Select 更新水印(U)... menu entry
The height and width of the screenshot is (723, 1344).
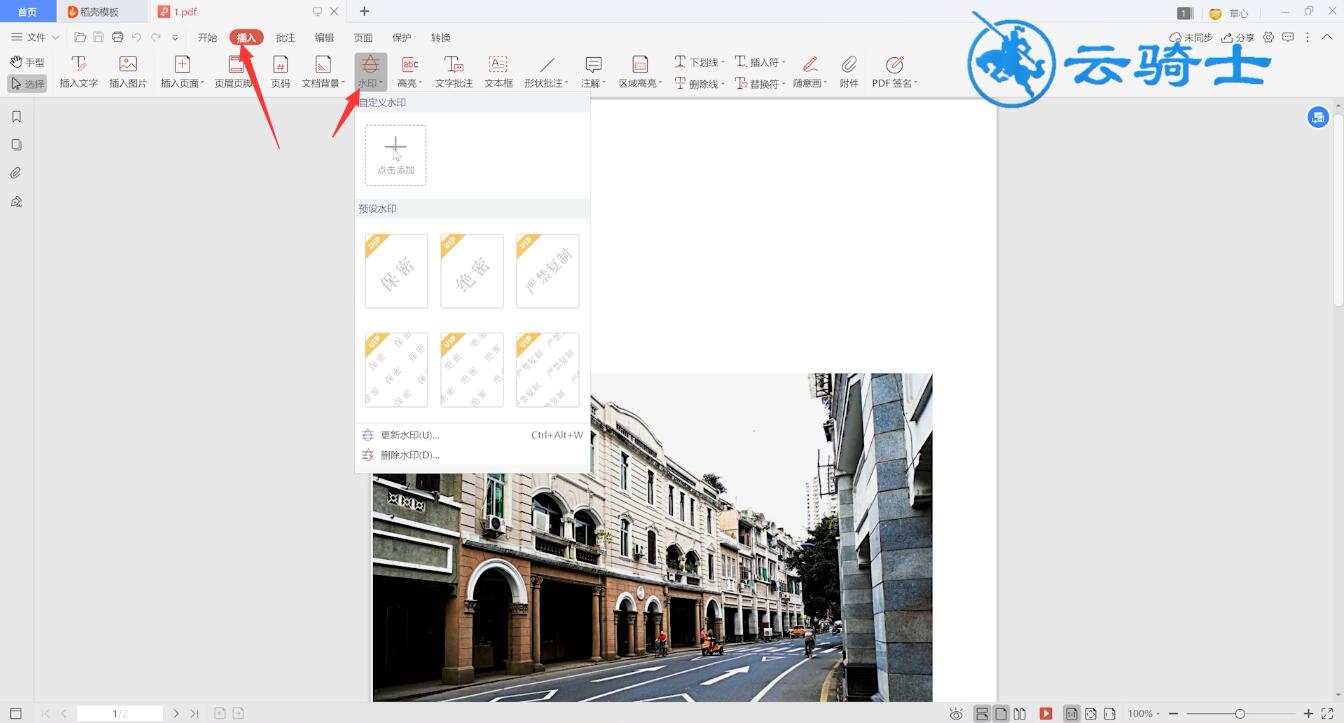click(472, 435)
